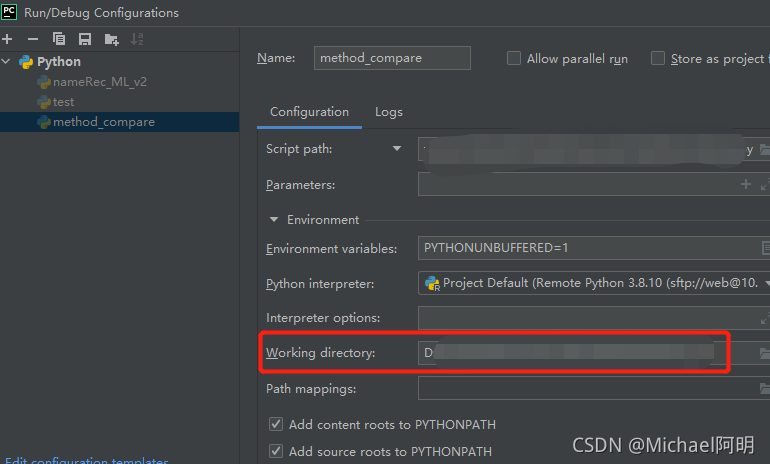Expand the Interpreter options field
The image size is (770, 464).
(765, 318)
